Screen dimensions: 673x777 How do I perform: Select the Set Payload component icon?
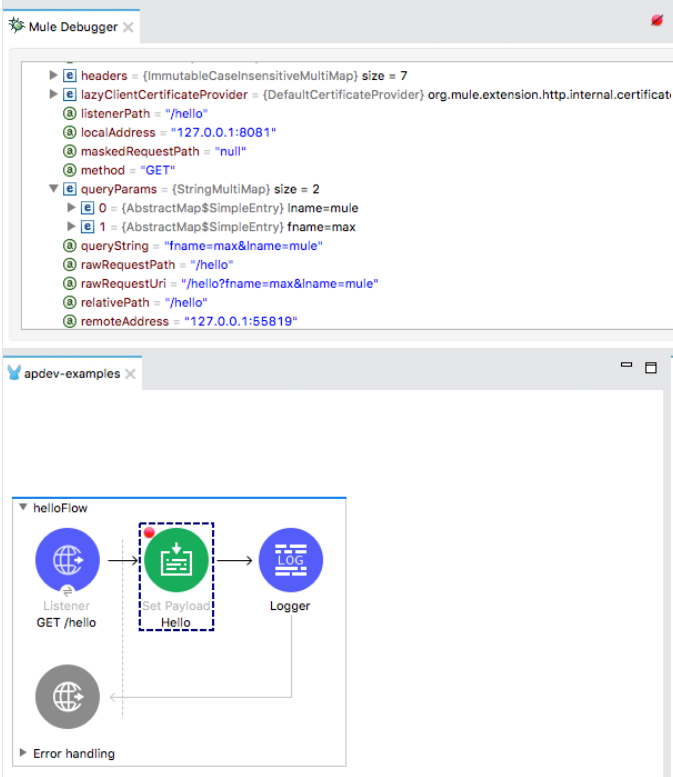point(176,560)
